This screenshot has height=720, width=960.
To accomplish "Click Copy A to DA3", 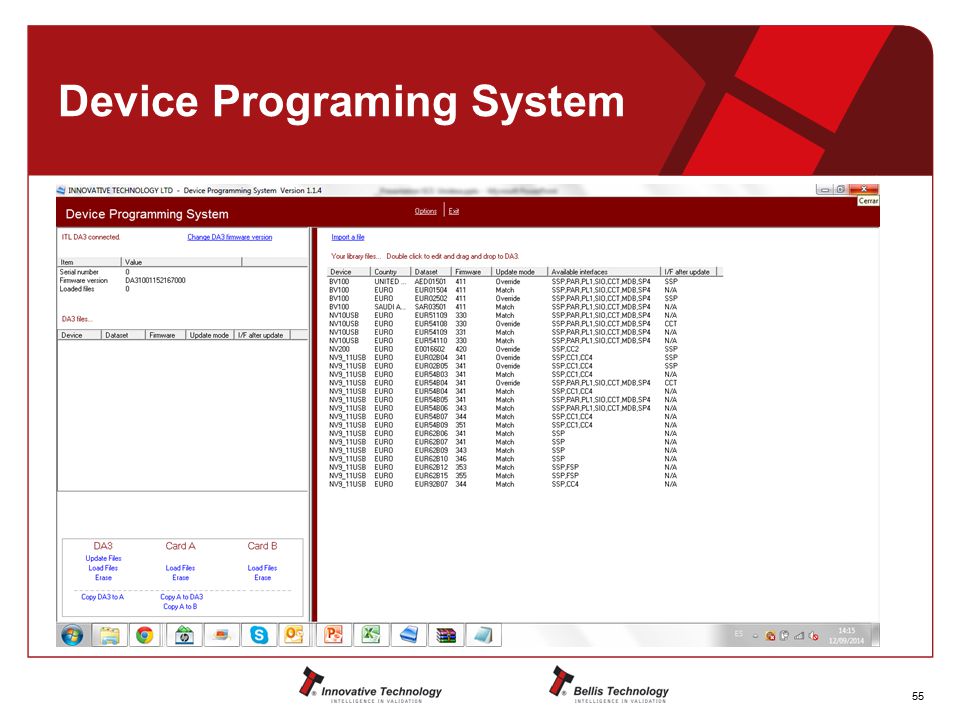I will [x=181, y=597].
